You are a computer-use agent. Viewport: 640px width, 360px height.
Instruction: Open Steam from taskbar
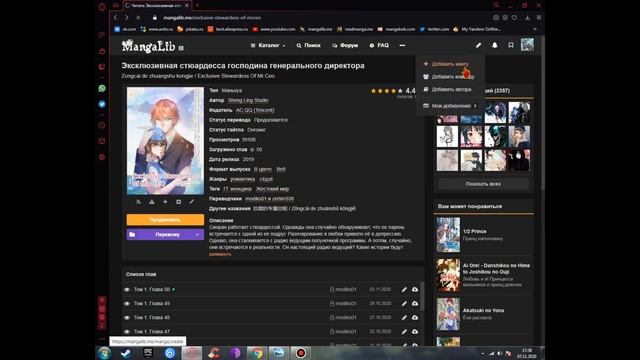[x=126, y=353]
